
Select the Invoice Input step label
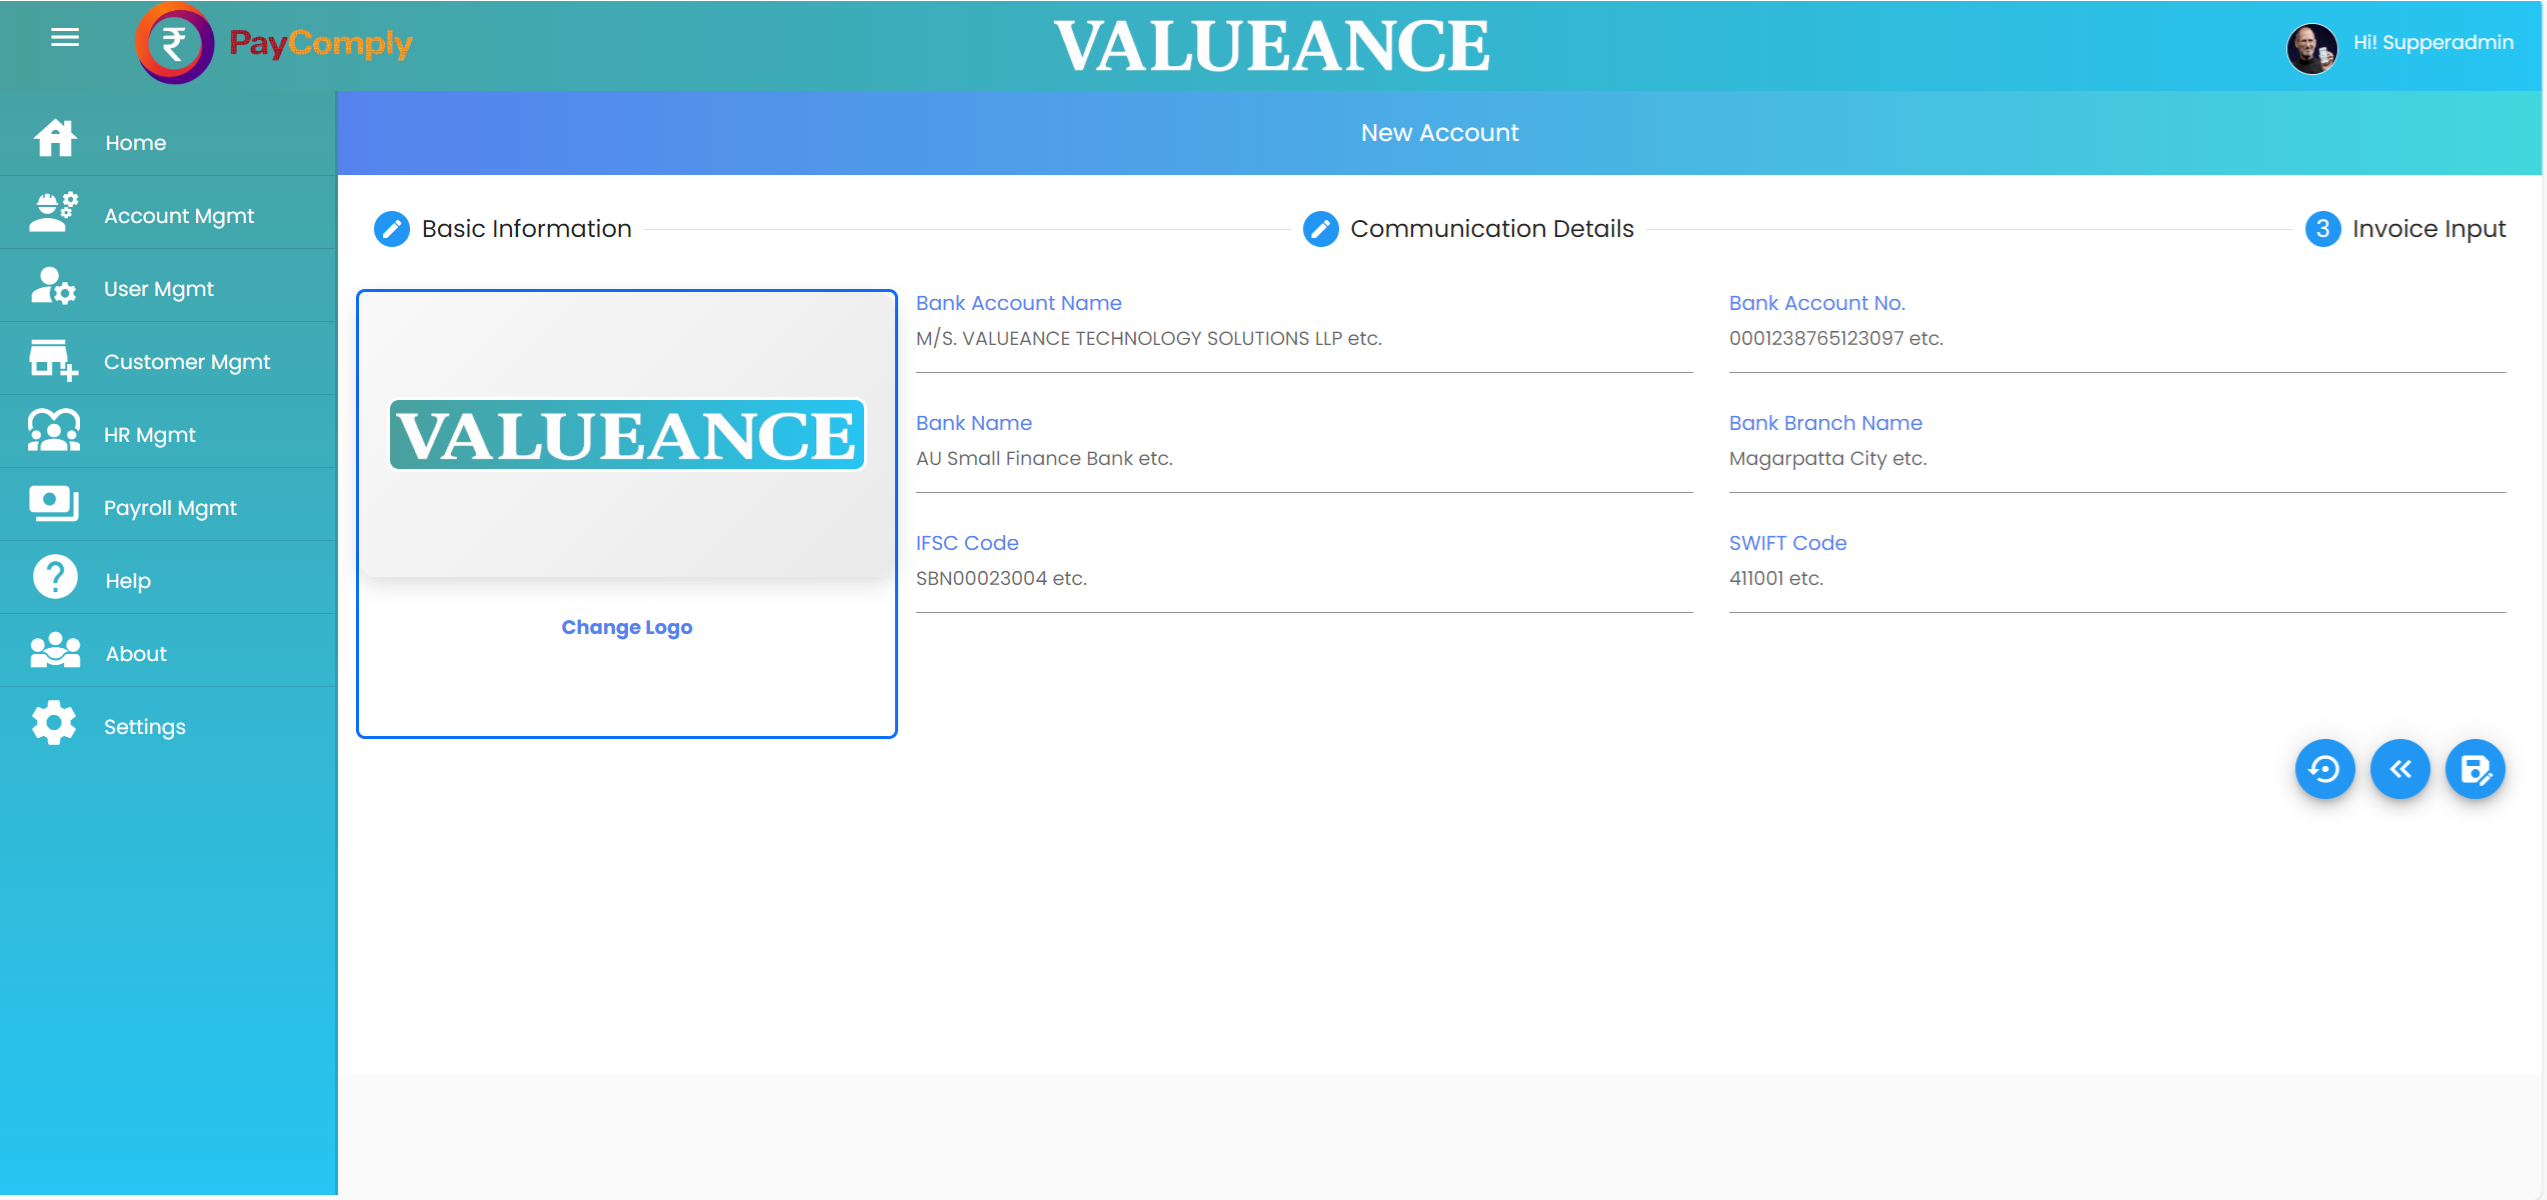(x=2428, y=229)
